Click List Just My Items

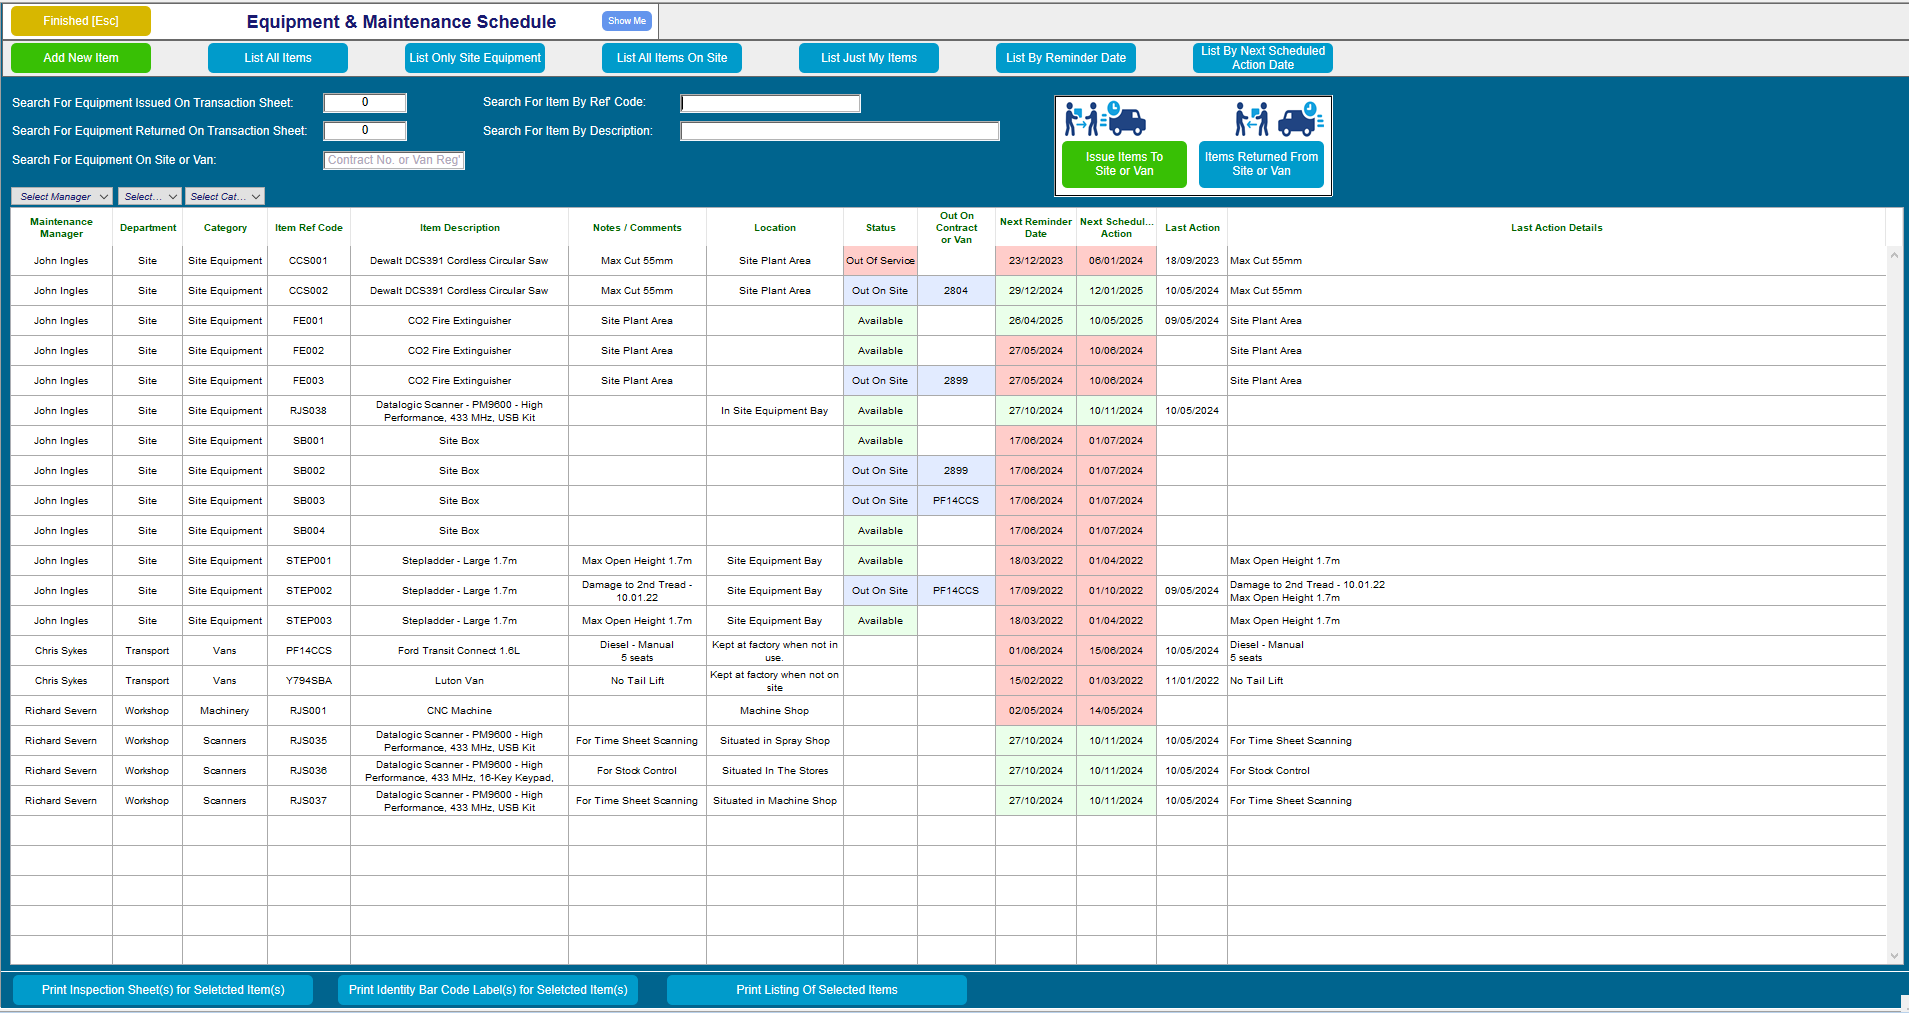pyautogui.click(x=868, y=57)
